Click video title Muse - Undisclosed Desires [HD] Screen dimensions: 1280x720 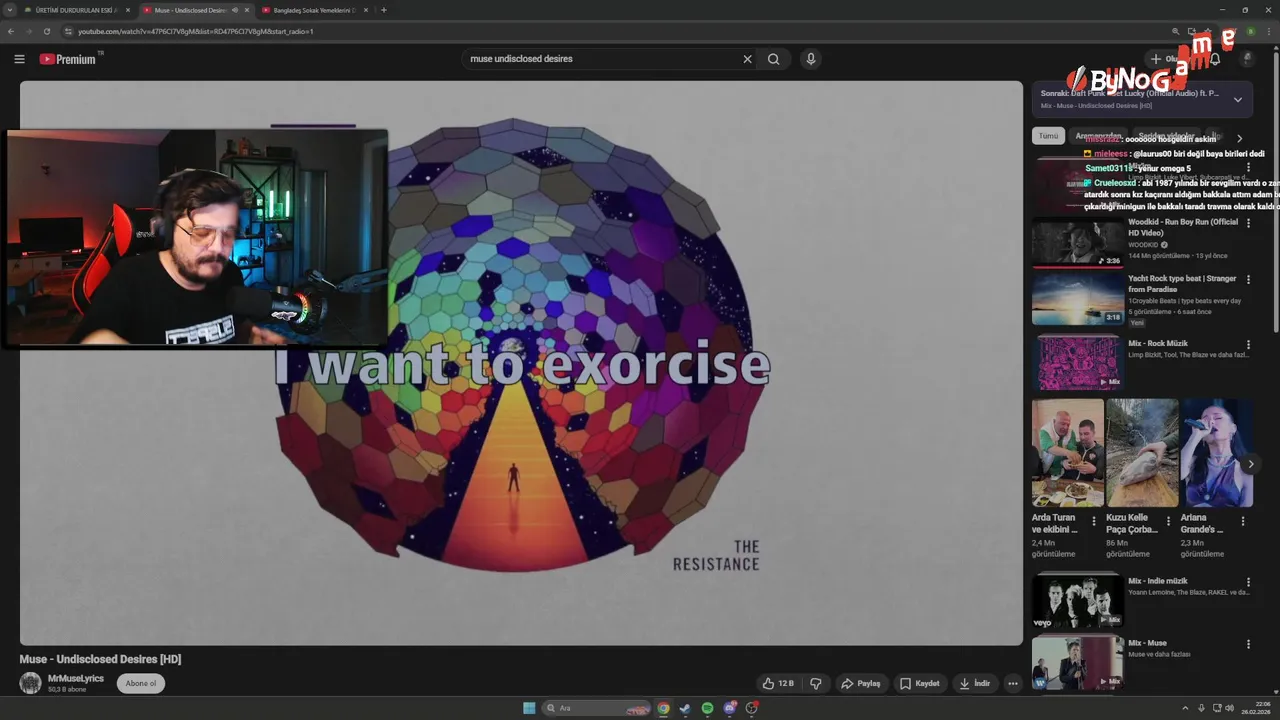[x=100, y=659]
